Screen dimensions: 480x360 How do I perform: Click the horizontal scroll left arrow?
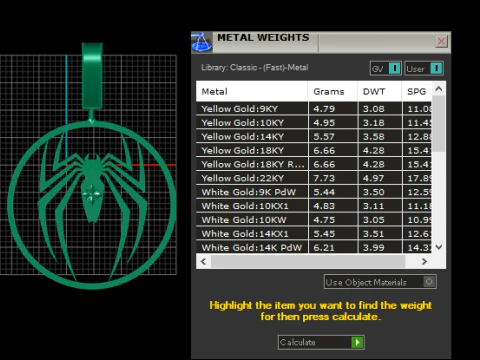(x=203, y=262)
